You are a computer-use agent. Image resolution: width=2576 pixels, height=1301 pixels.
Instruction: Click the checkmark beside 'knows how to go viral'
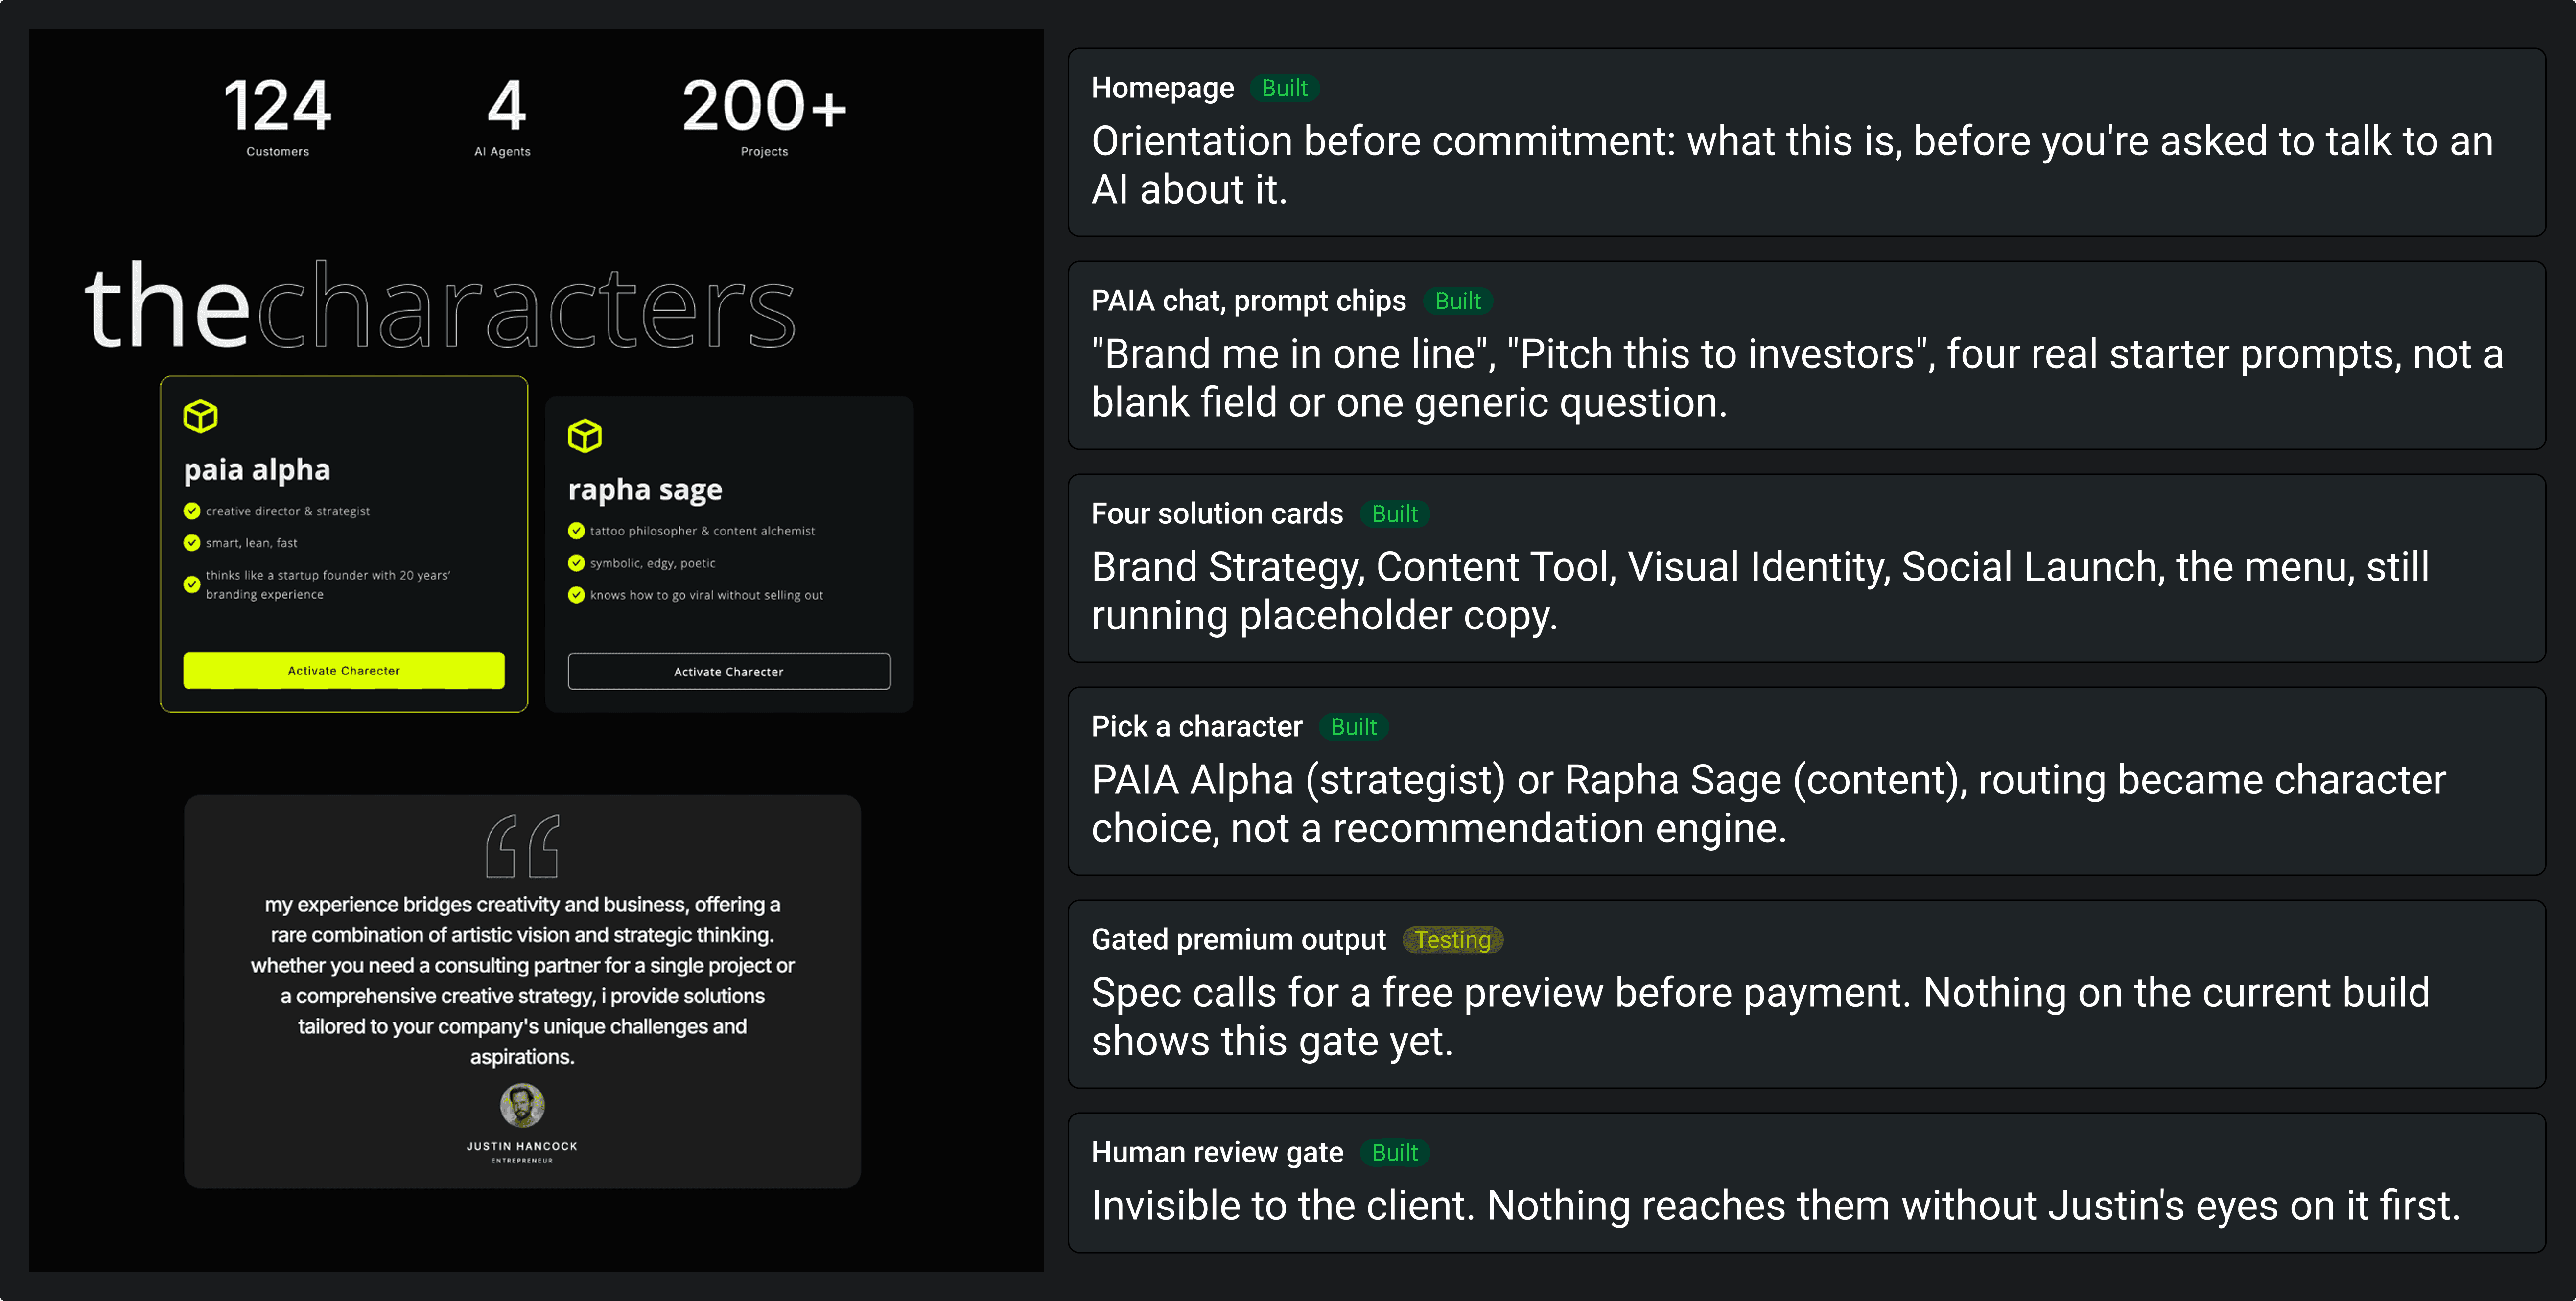coord(576,595)
